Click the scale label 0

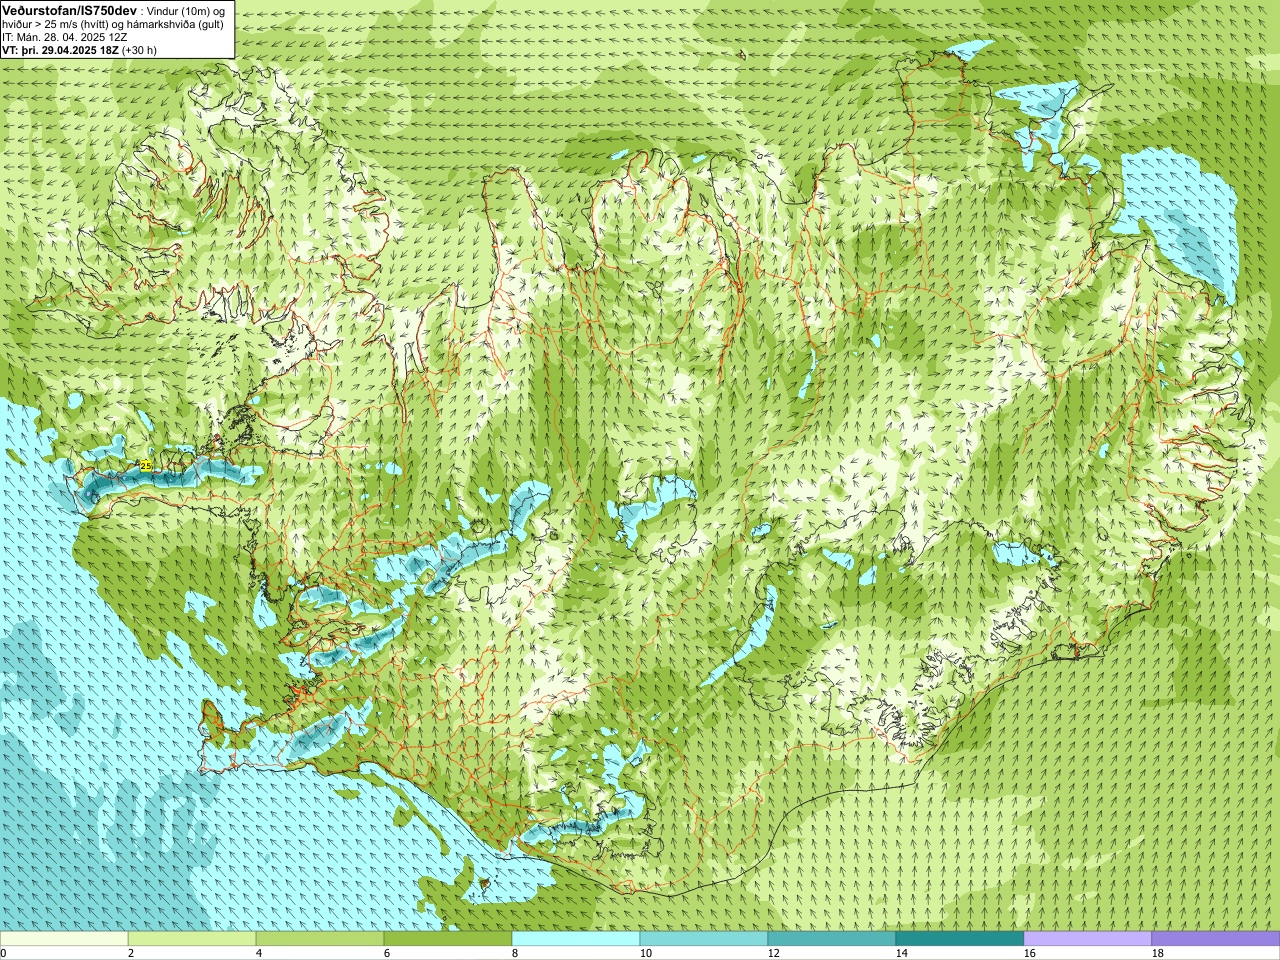4,954
